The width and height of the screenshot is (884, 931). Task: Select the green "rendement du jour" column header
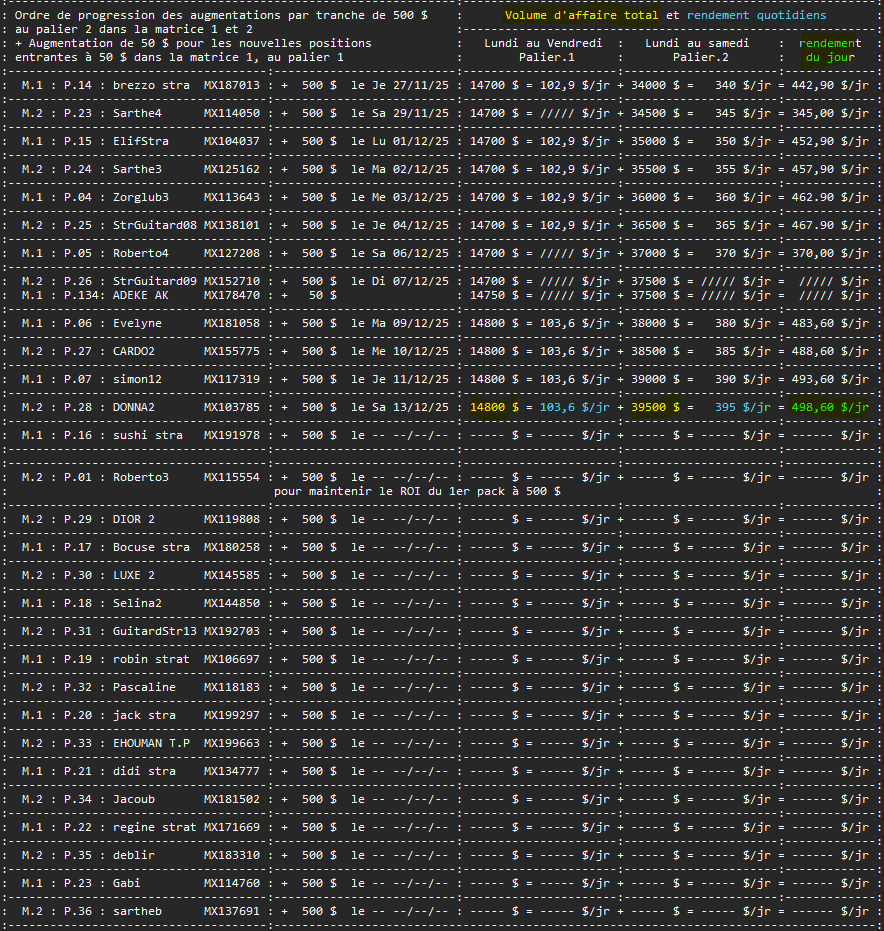click(x=830, y=50)
